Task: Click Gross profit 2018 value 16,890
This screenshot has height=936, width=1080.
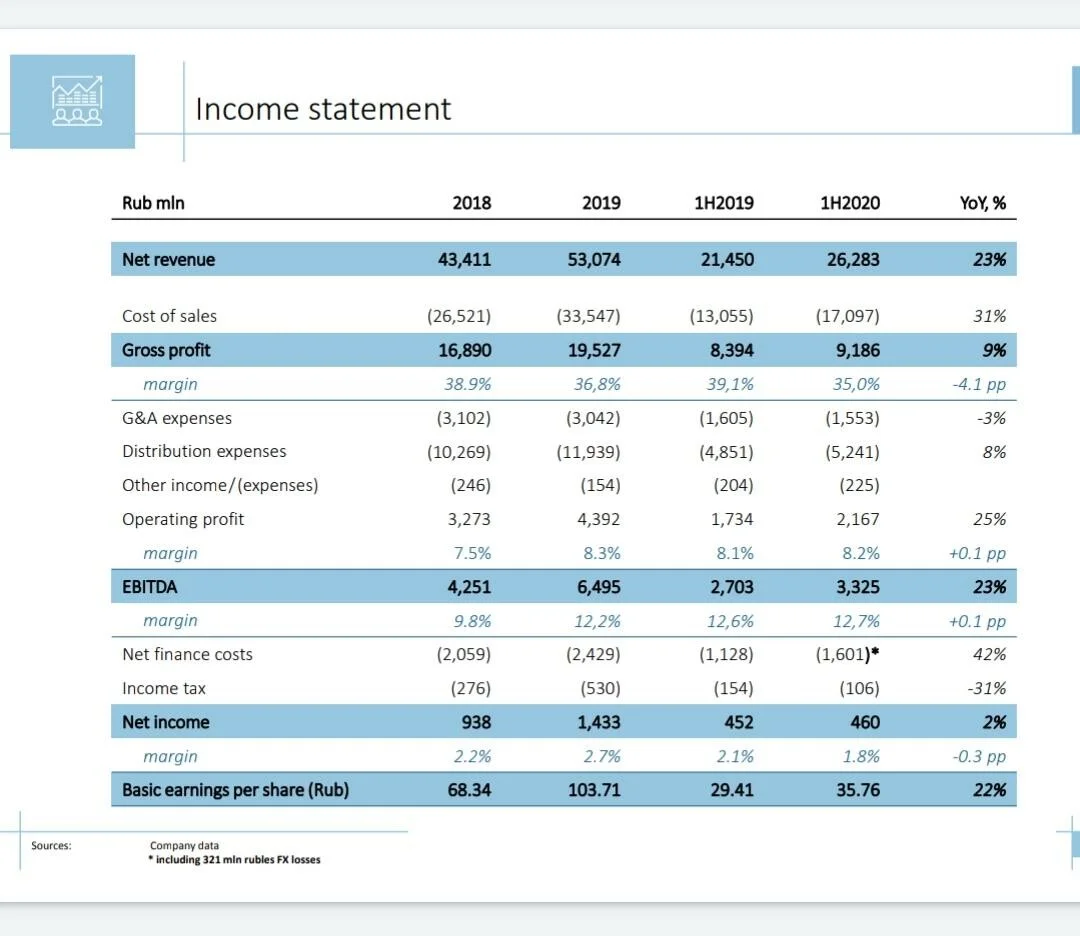Action: tap(465, 351)
